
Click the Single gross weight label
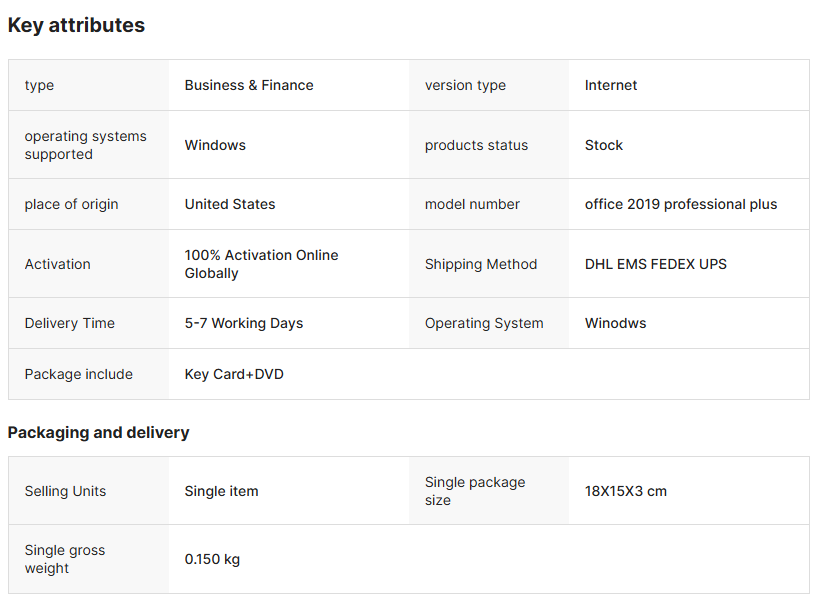(64, 559)
